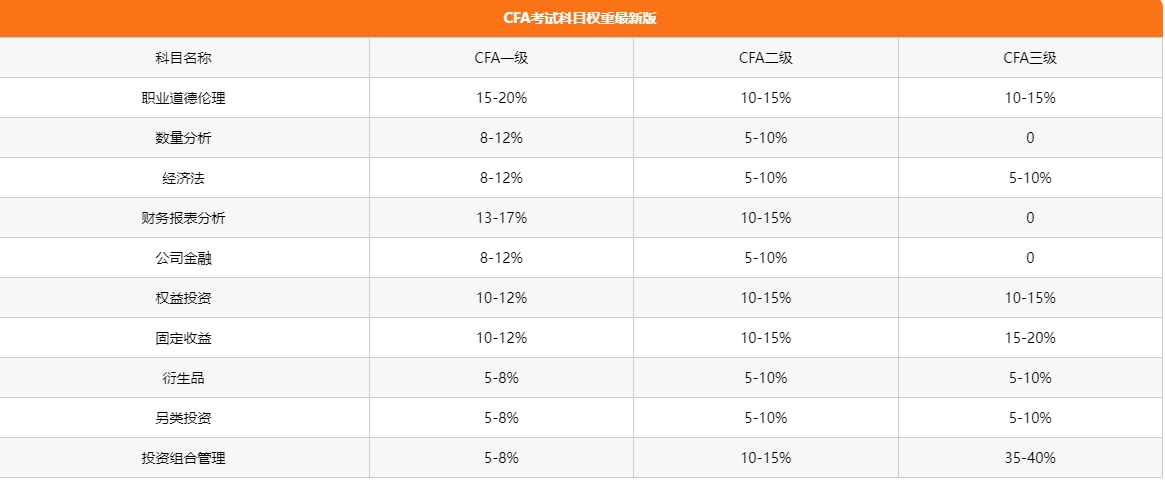Click the "财务报表分析" subject cell
Screen dimensions: 1165x480
click(x=184, y=218)
